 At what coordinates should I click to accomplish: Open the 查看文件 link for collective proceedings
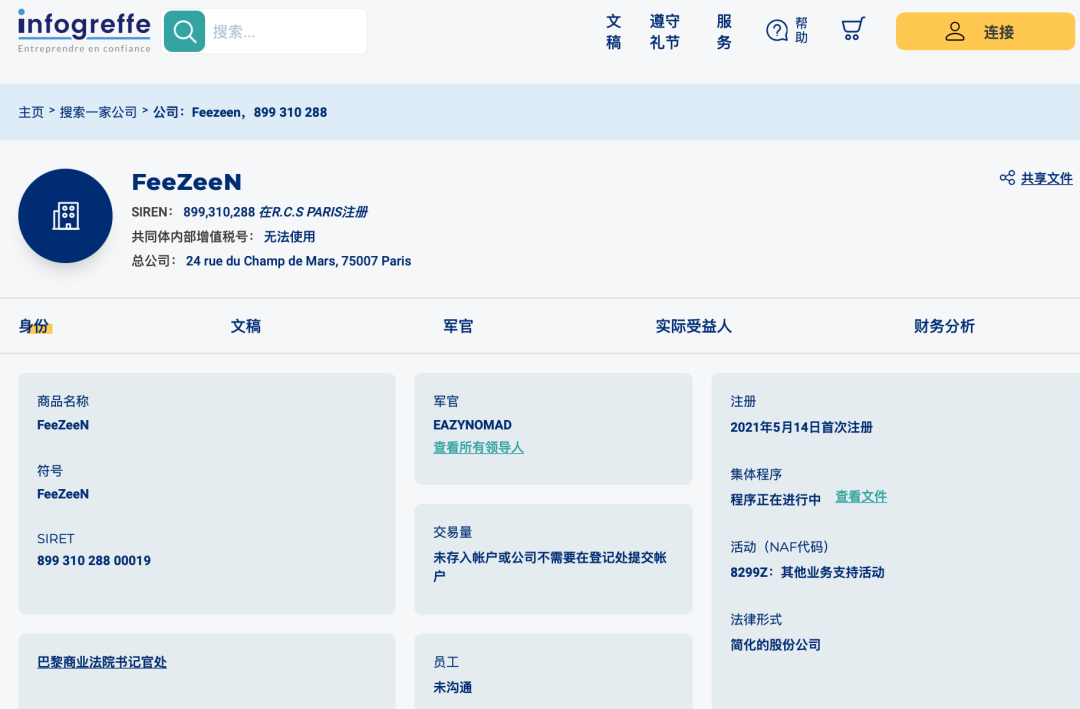click(861, 496)
